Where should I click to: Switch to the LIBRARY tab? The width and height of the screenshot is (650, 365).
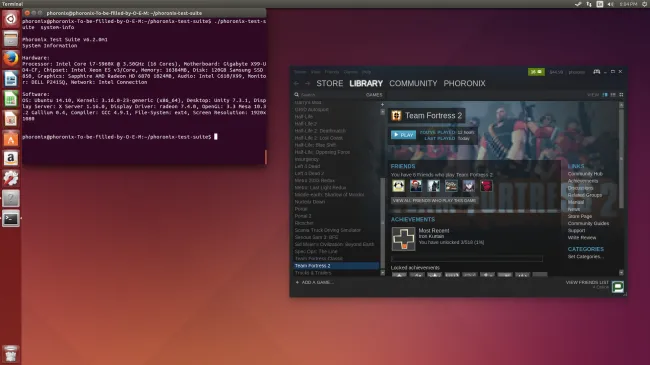coord(366,83)
